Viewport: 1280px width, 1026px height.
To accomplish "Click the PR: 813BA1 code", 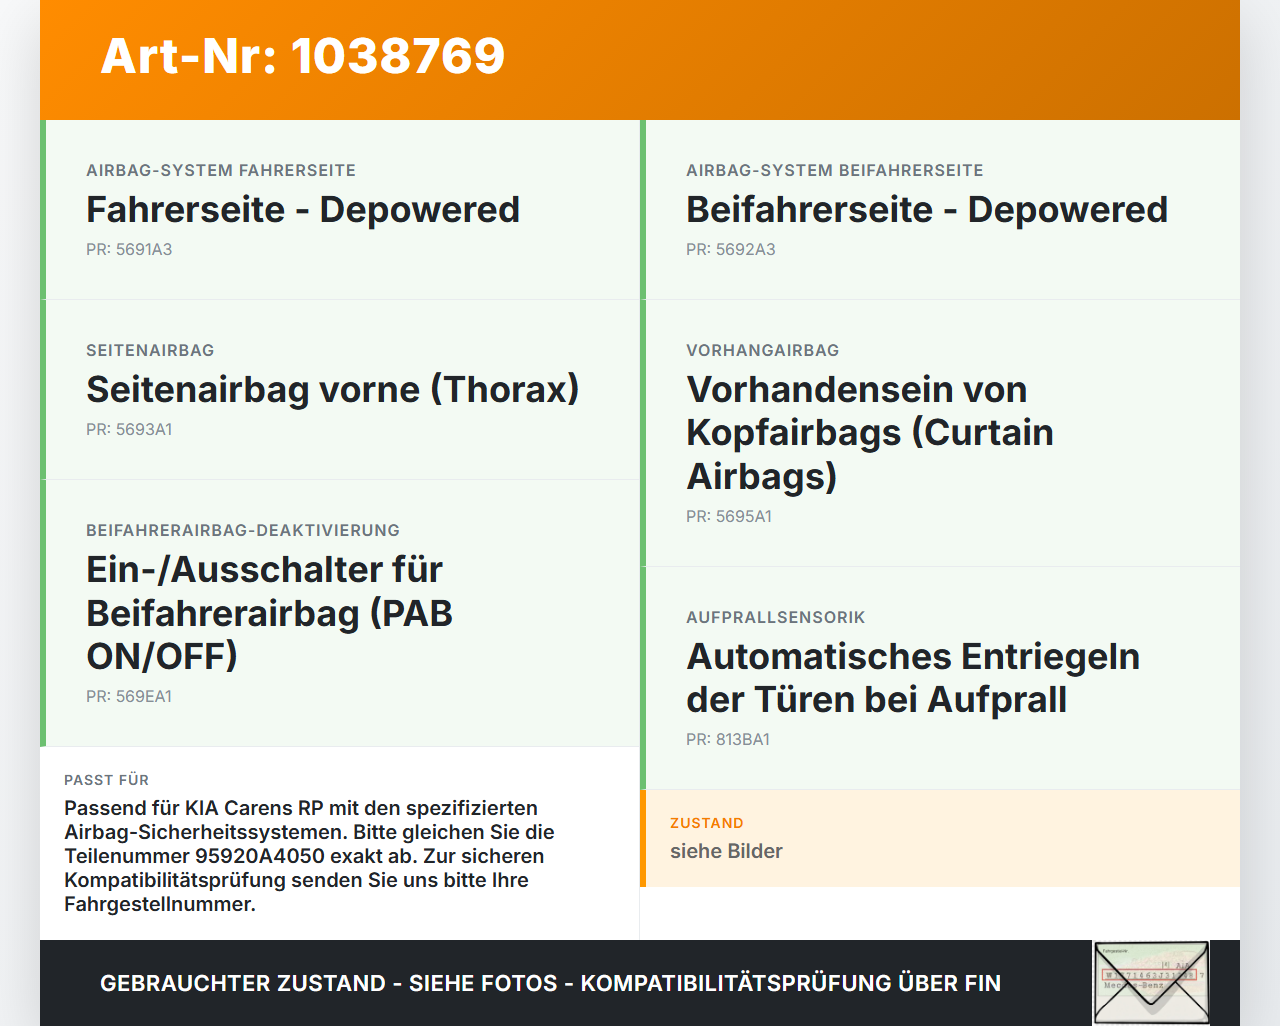I will click(728, 739).
